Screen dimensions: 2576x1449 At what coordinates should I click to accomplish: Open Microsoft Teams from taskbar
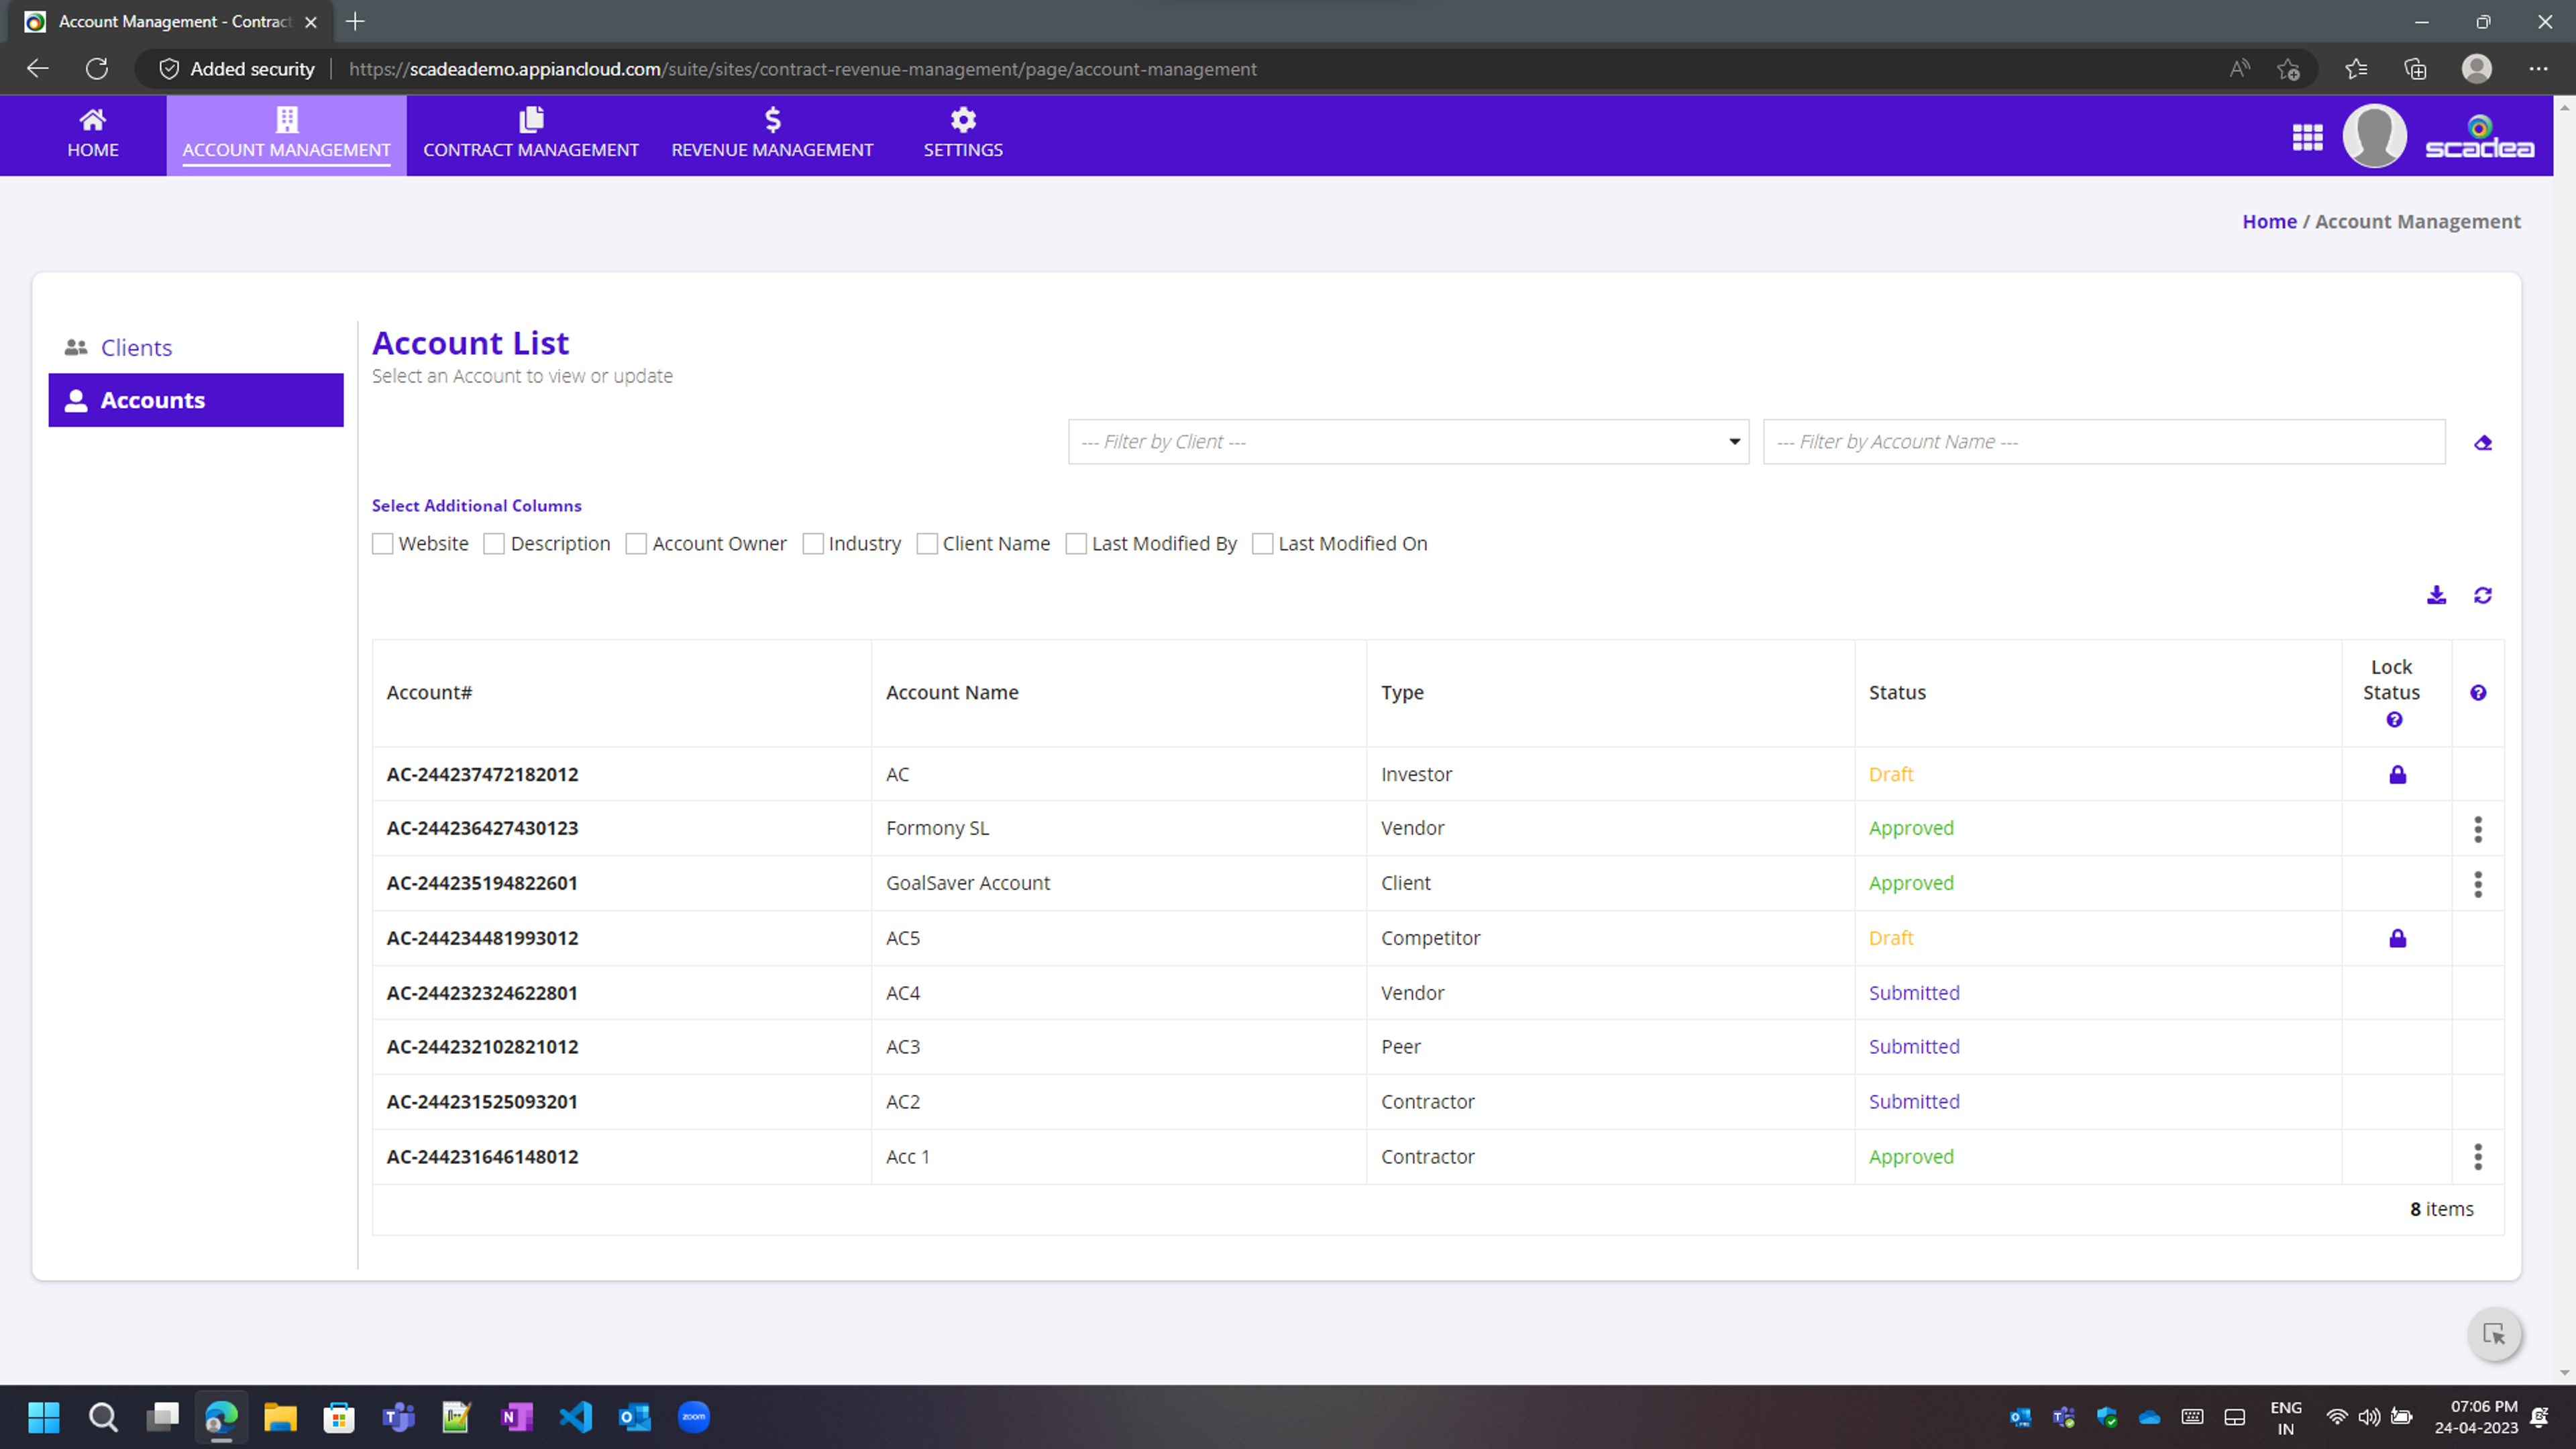398,1417
